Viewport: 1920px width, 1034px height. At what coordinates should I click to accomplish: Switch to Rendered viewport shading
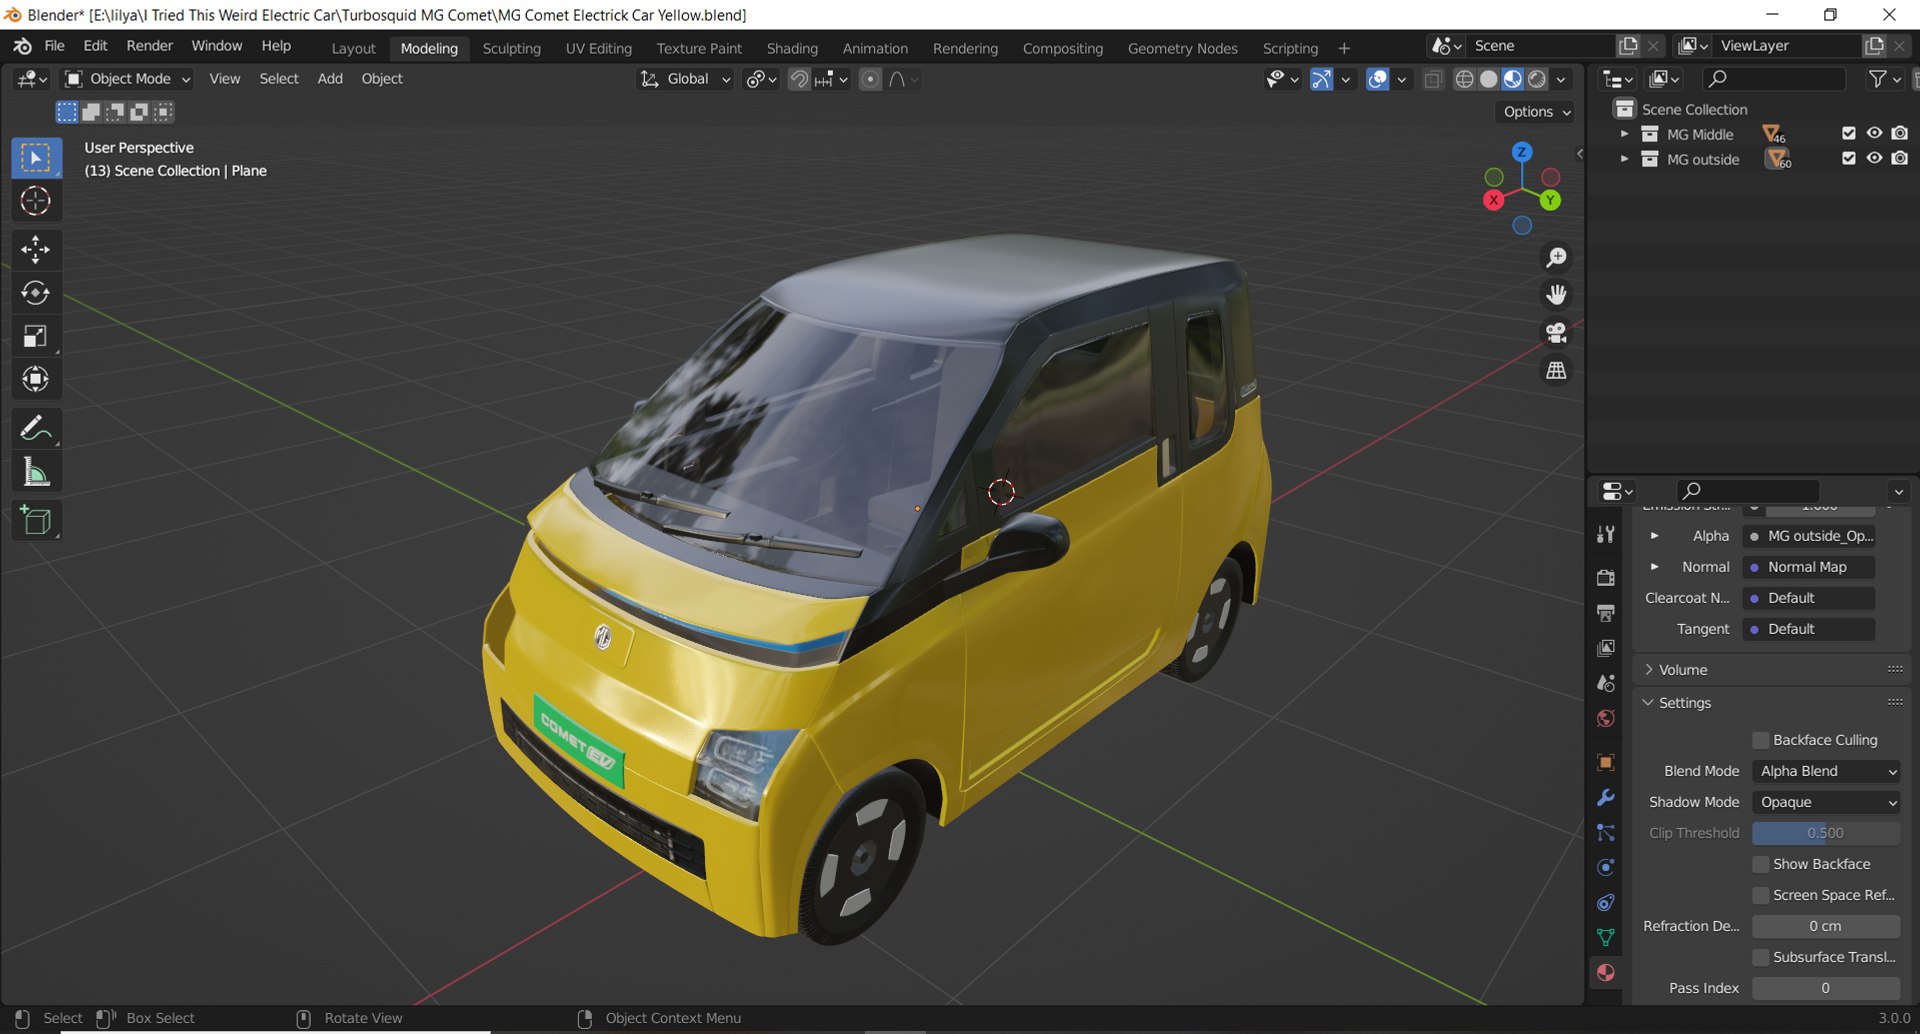point(1538,79)
